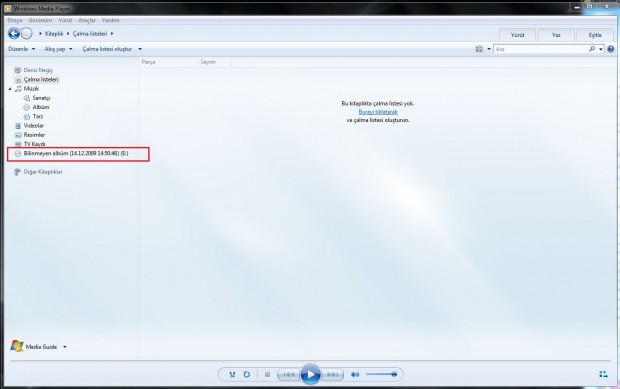
Task: Skip to next track
Action: 332,374
